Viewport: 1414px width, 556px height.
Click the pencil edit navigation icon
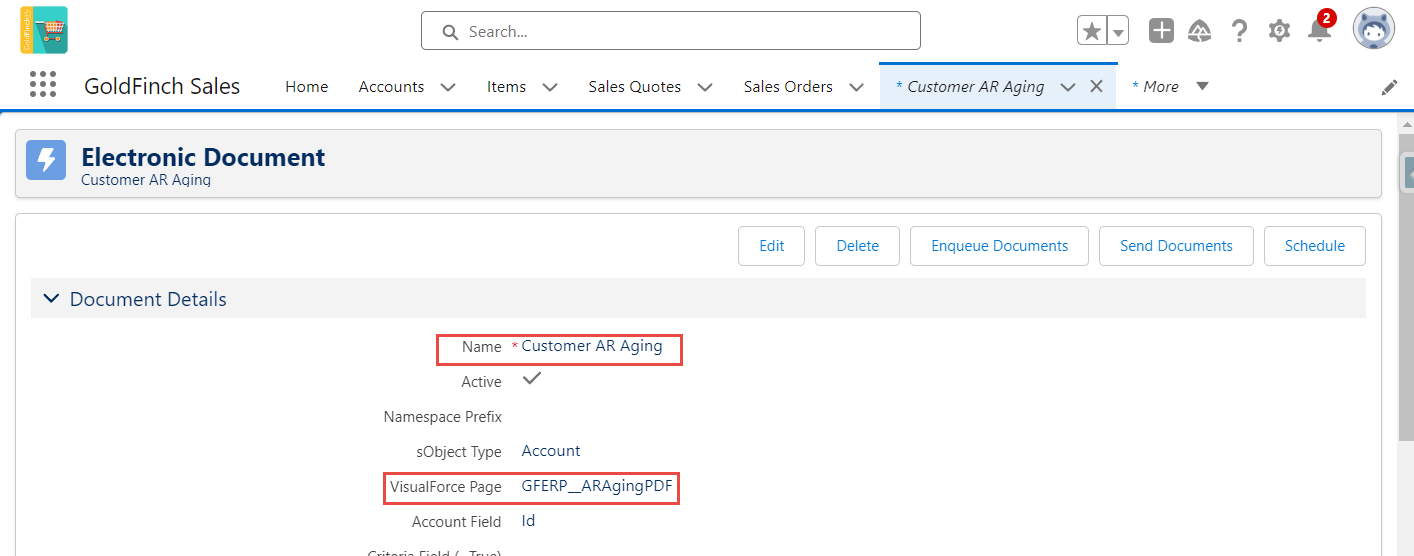(1389, 87)
